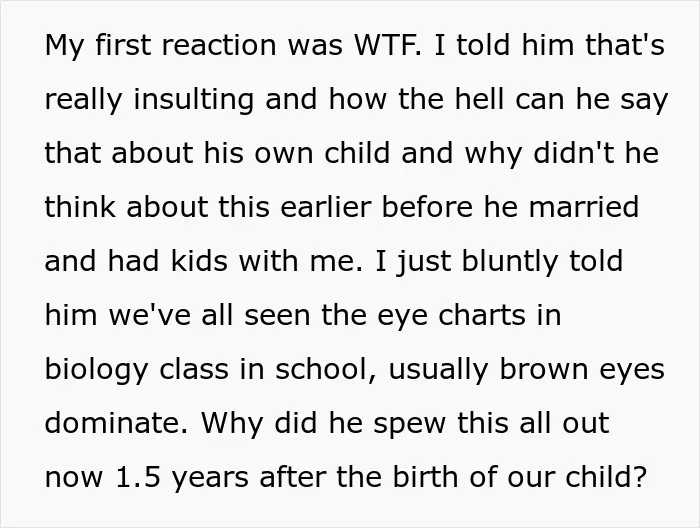
Task: Click the phrase "really insulting"
Action: [149, 100]
